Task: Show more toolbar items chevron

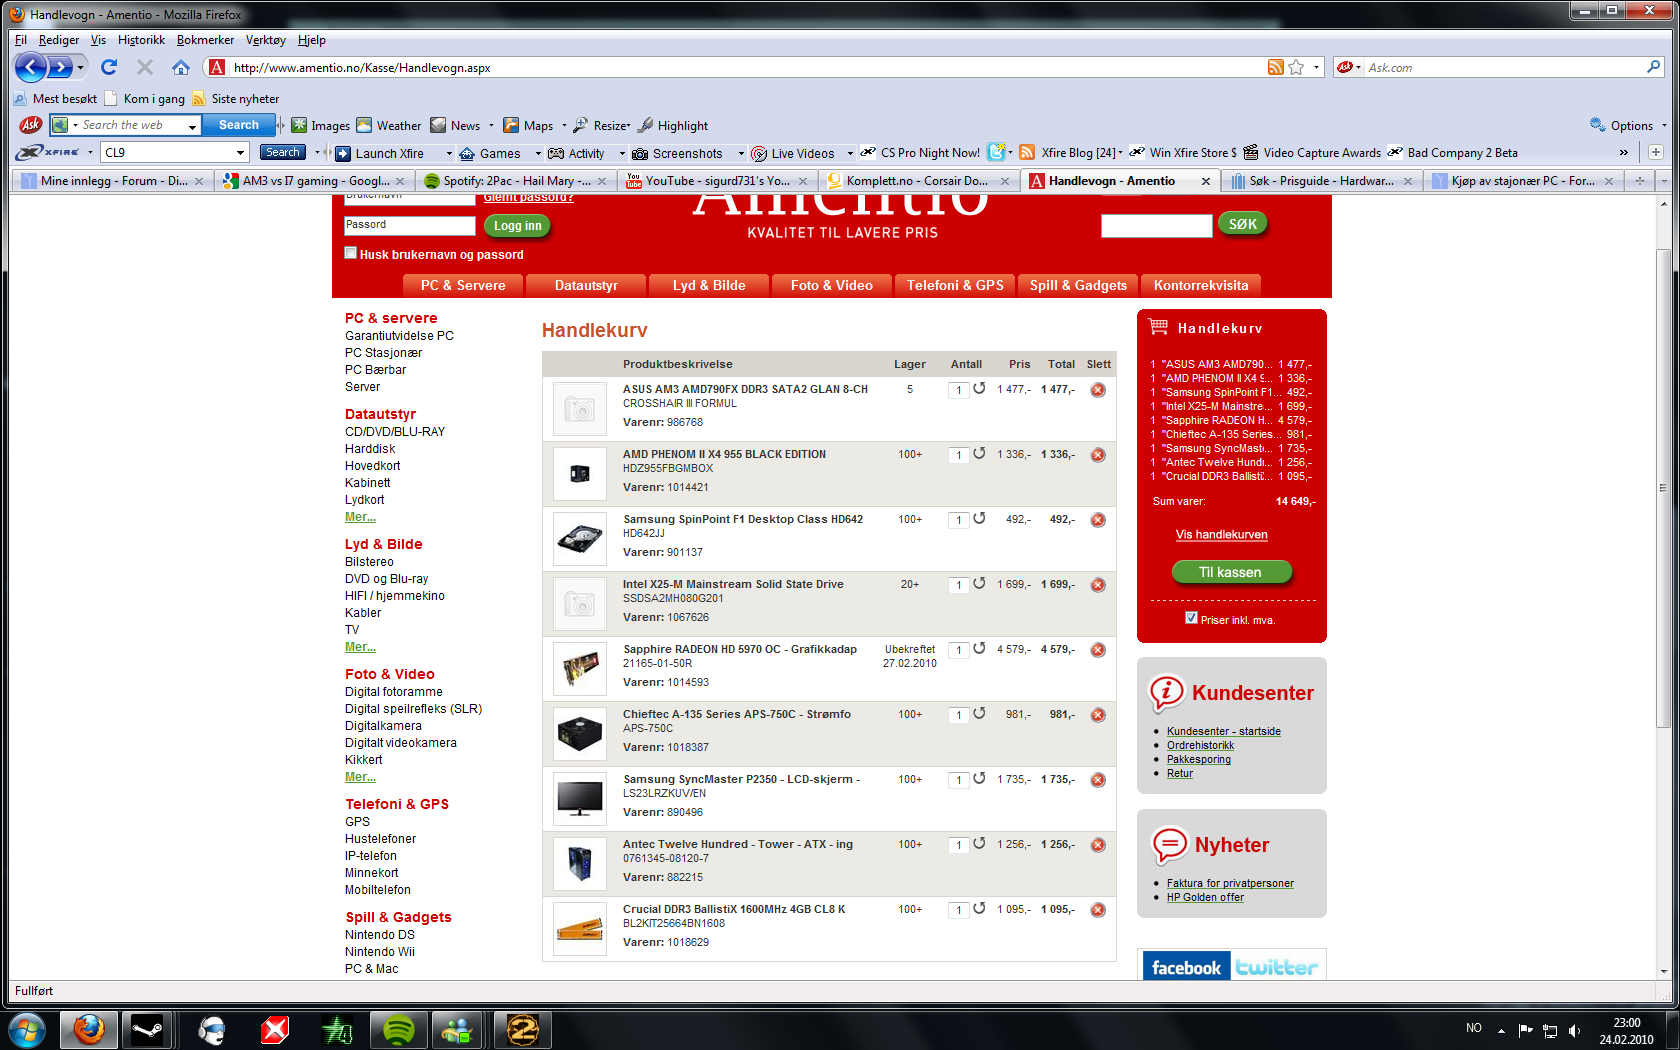Action: (x=1623, y=153)
